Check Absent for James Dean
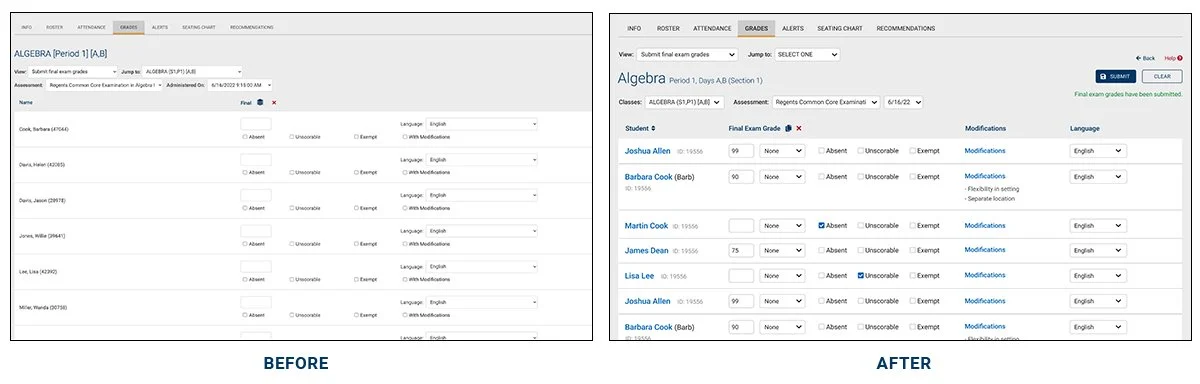The image size is (1200, 384). (822, 251)
